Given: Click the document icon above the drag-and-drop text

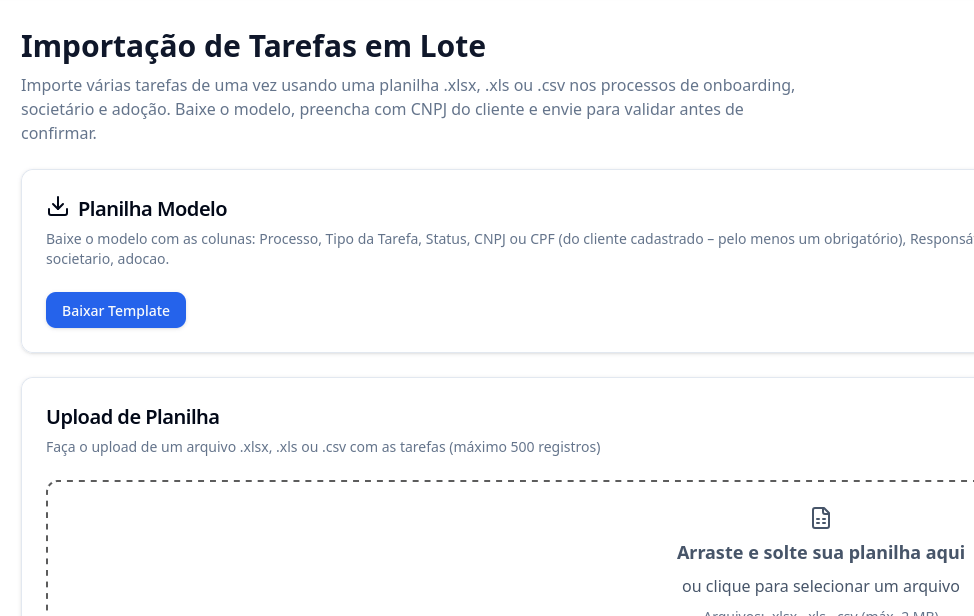Looking at the screenshot, I should click(820, 518).
